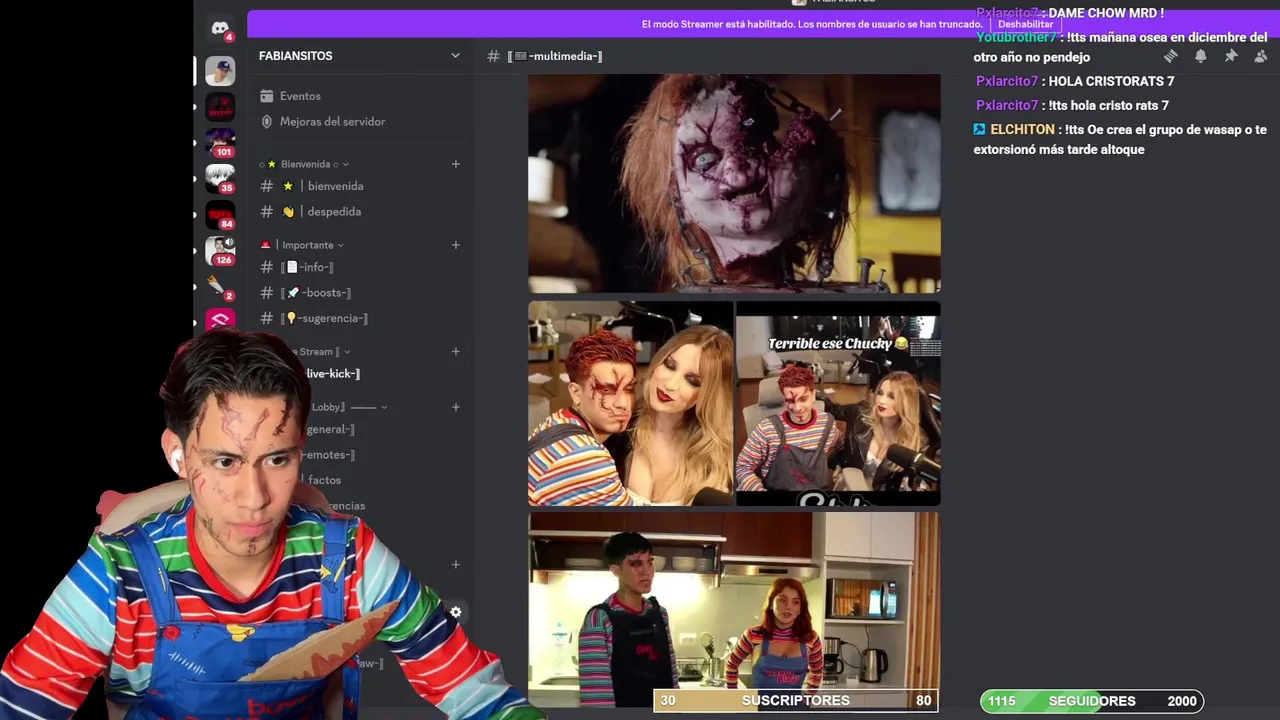Open the pink logo server icon
The height and width of the screenshot is (720, 1280).
click(x=220, y=320)
